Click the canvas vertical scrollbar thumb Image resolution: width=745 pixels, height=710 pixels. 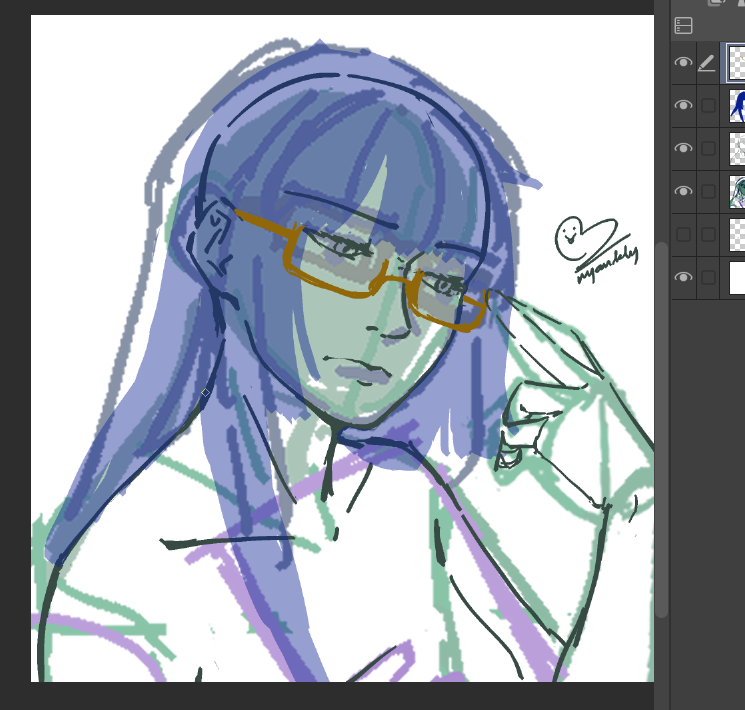661,430
